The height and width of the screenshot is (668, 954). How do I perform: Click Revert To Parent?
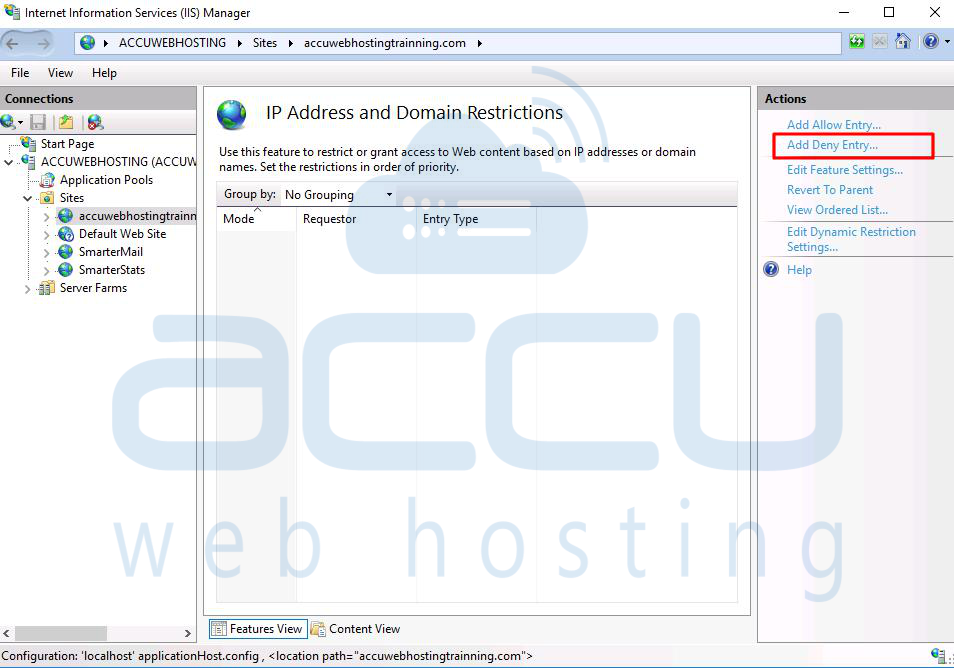[830, 190]
